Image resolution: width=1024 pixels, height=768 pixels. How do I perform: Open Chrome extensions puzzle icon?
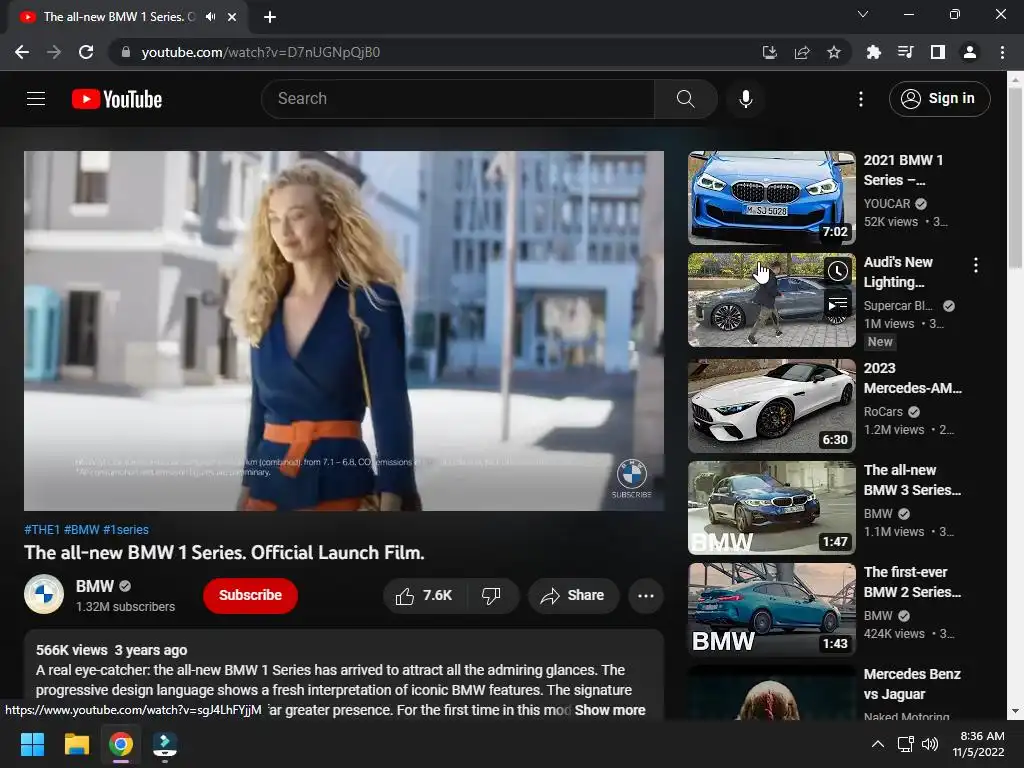[873, 52]
